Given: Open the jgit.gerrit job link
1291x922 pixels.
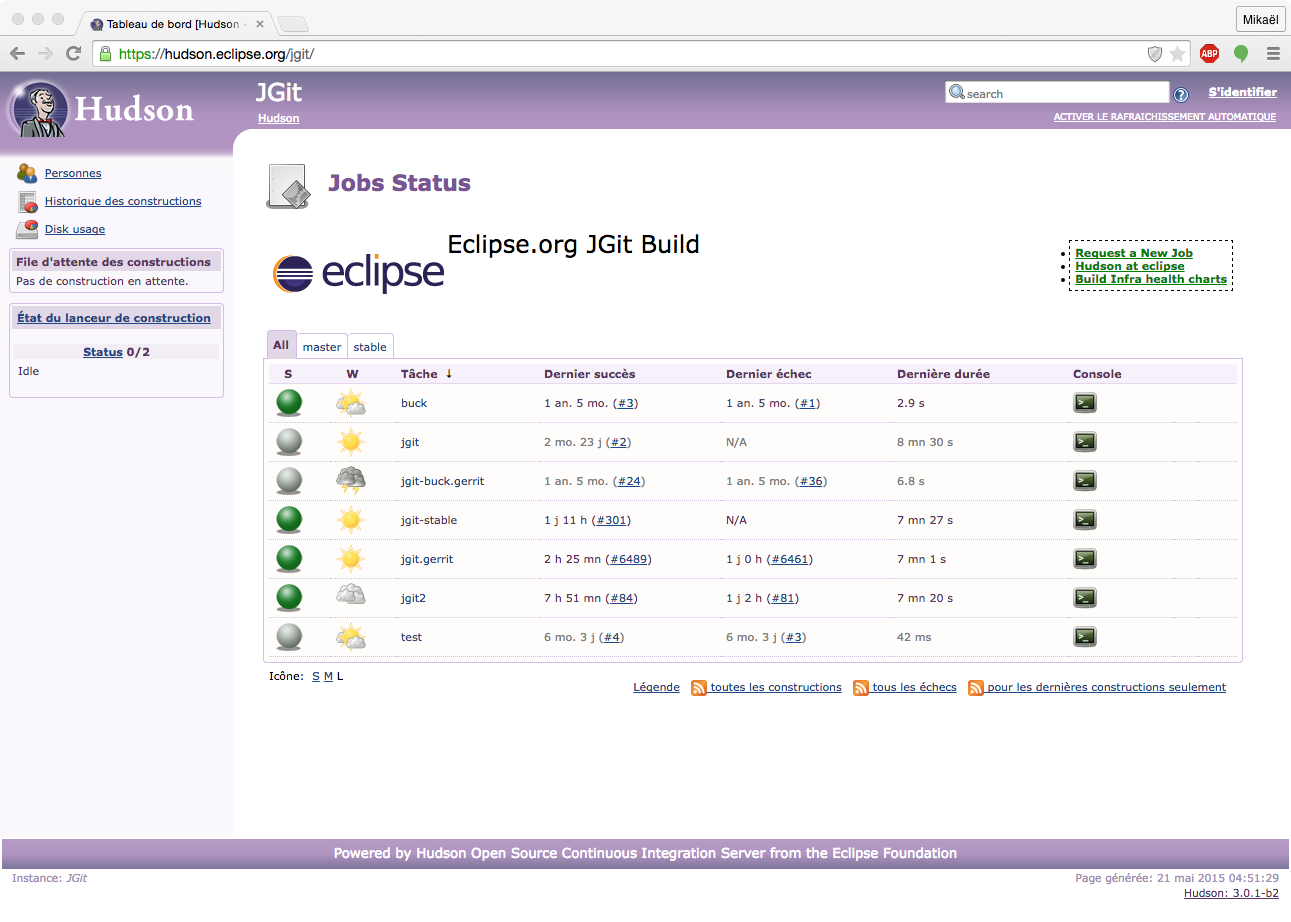Looking at the screenshot, I should 427,559.
